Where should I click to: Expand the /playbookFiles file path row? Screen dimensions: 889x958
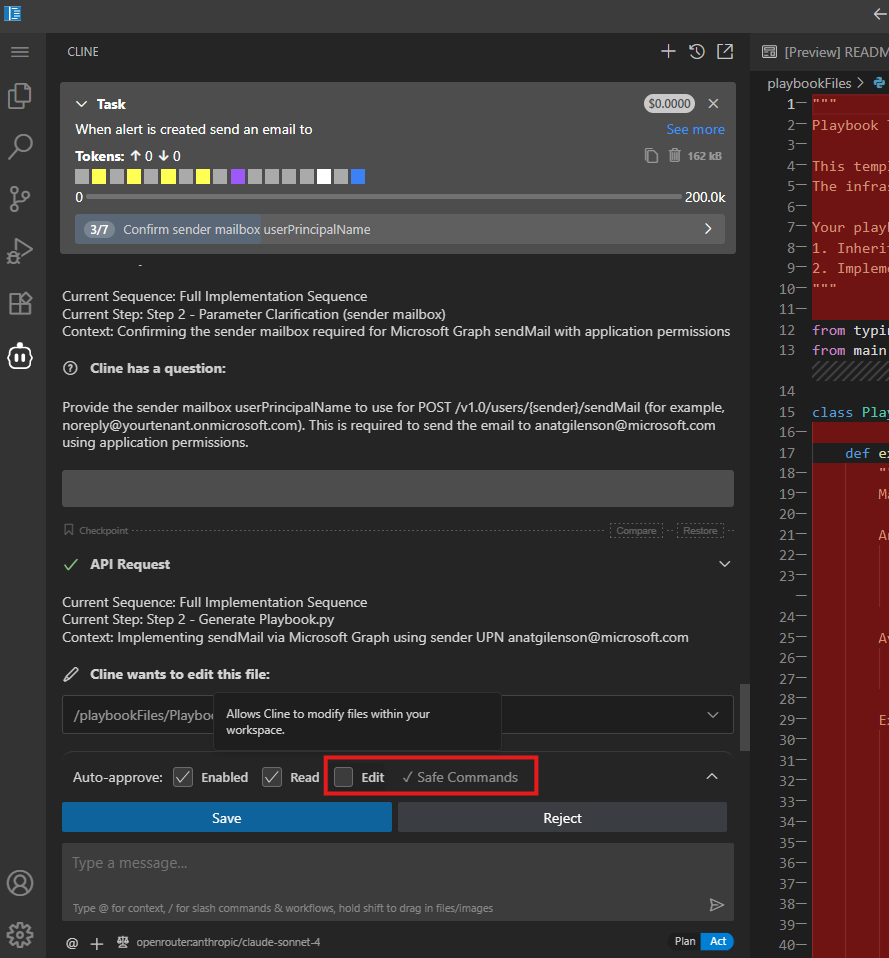[397, 714]
